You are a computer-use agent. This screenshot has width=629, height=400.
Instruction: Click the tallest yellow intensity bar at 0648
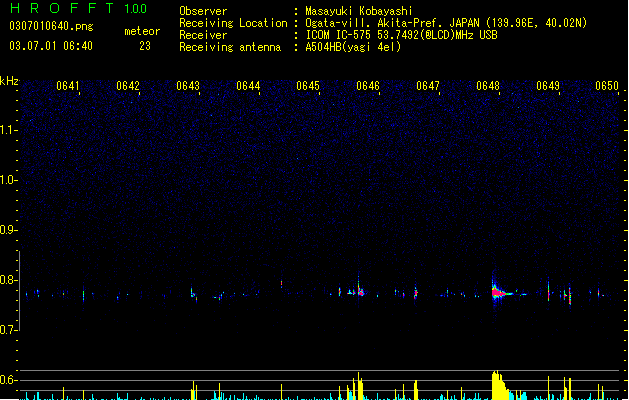(x=497, y=385)
